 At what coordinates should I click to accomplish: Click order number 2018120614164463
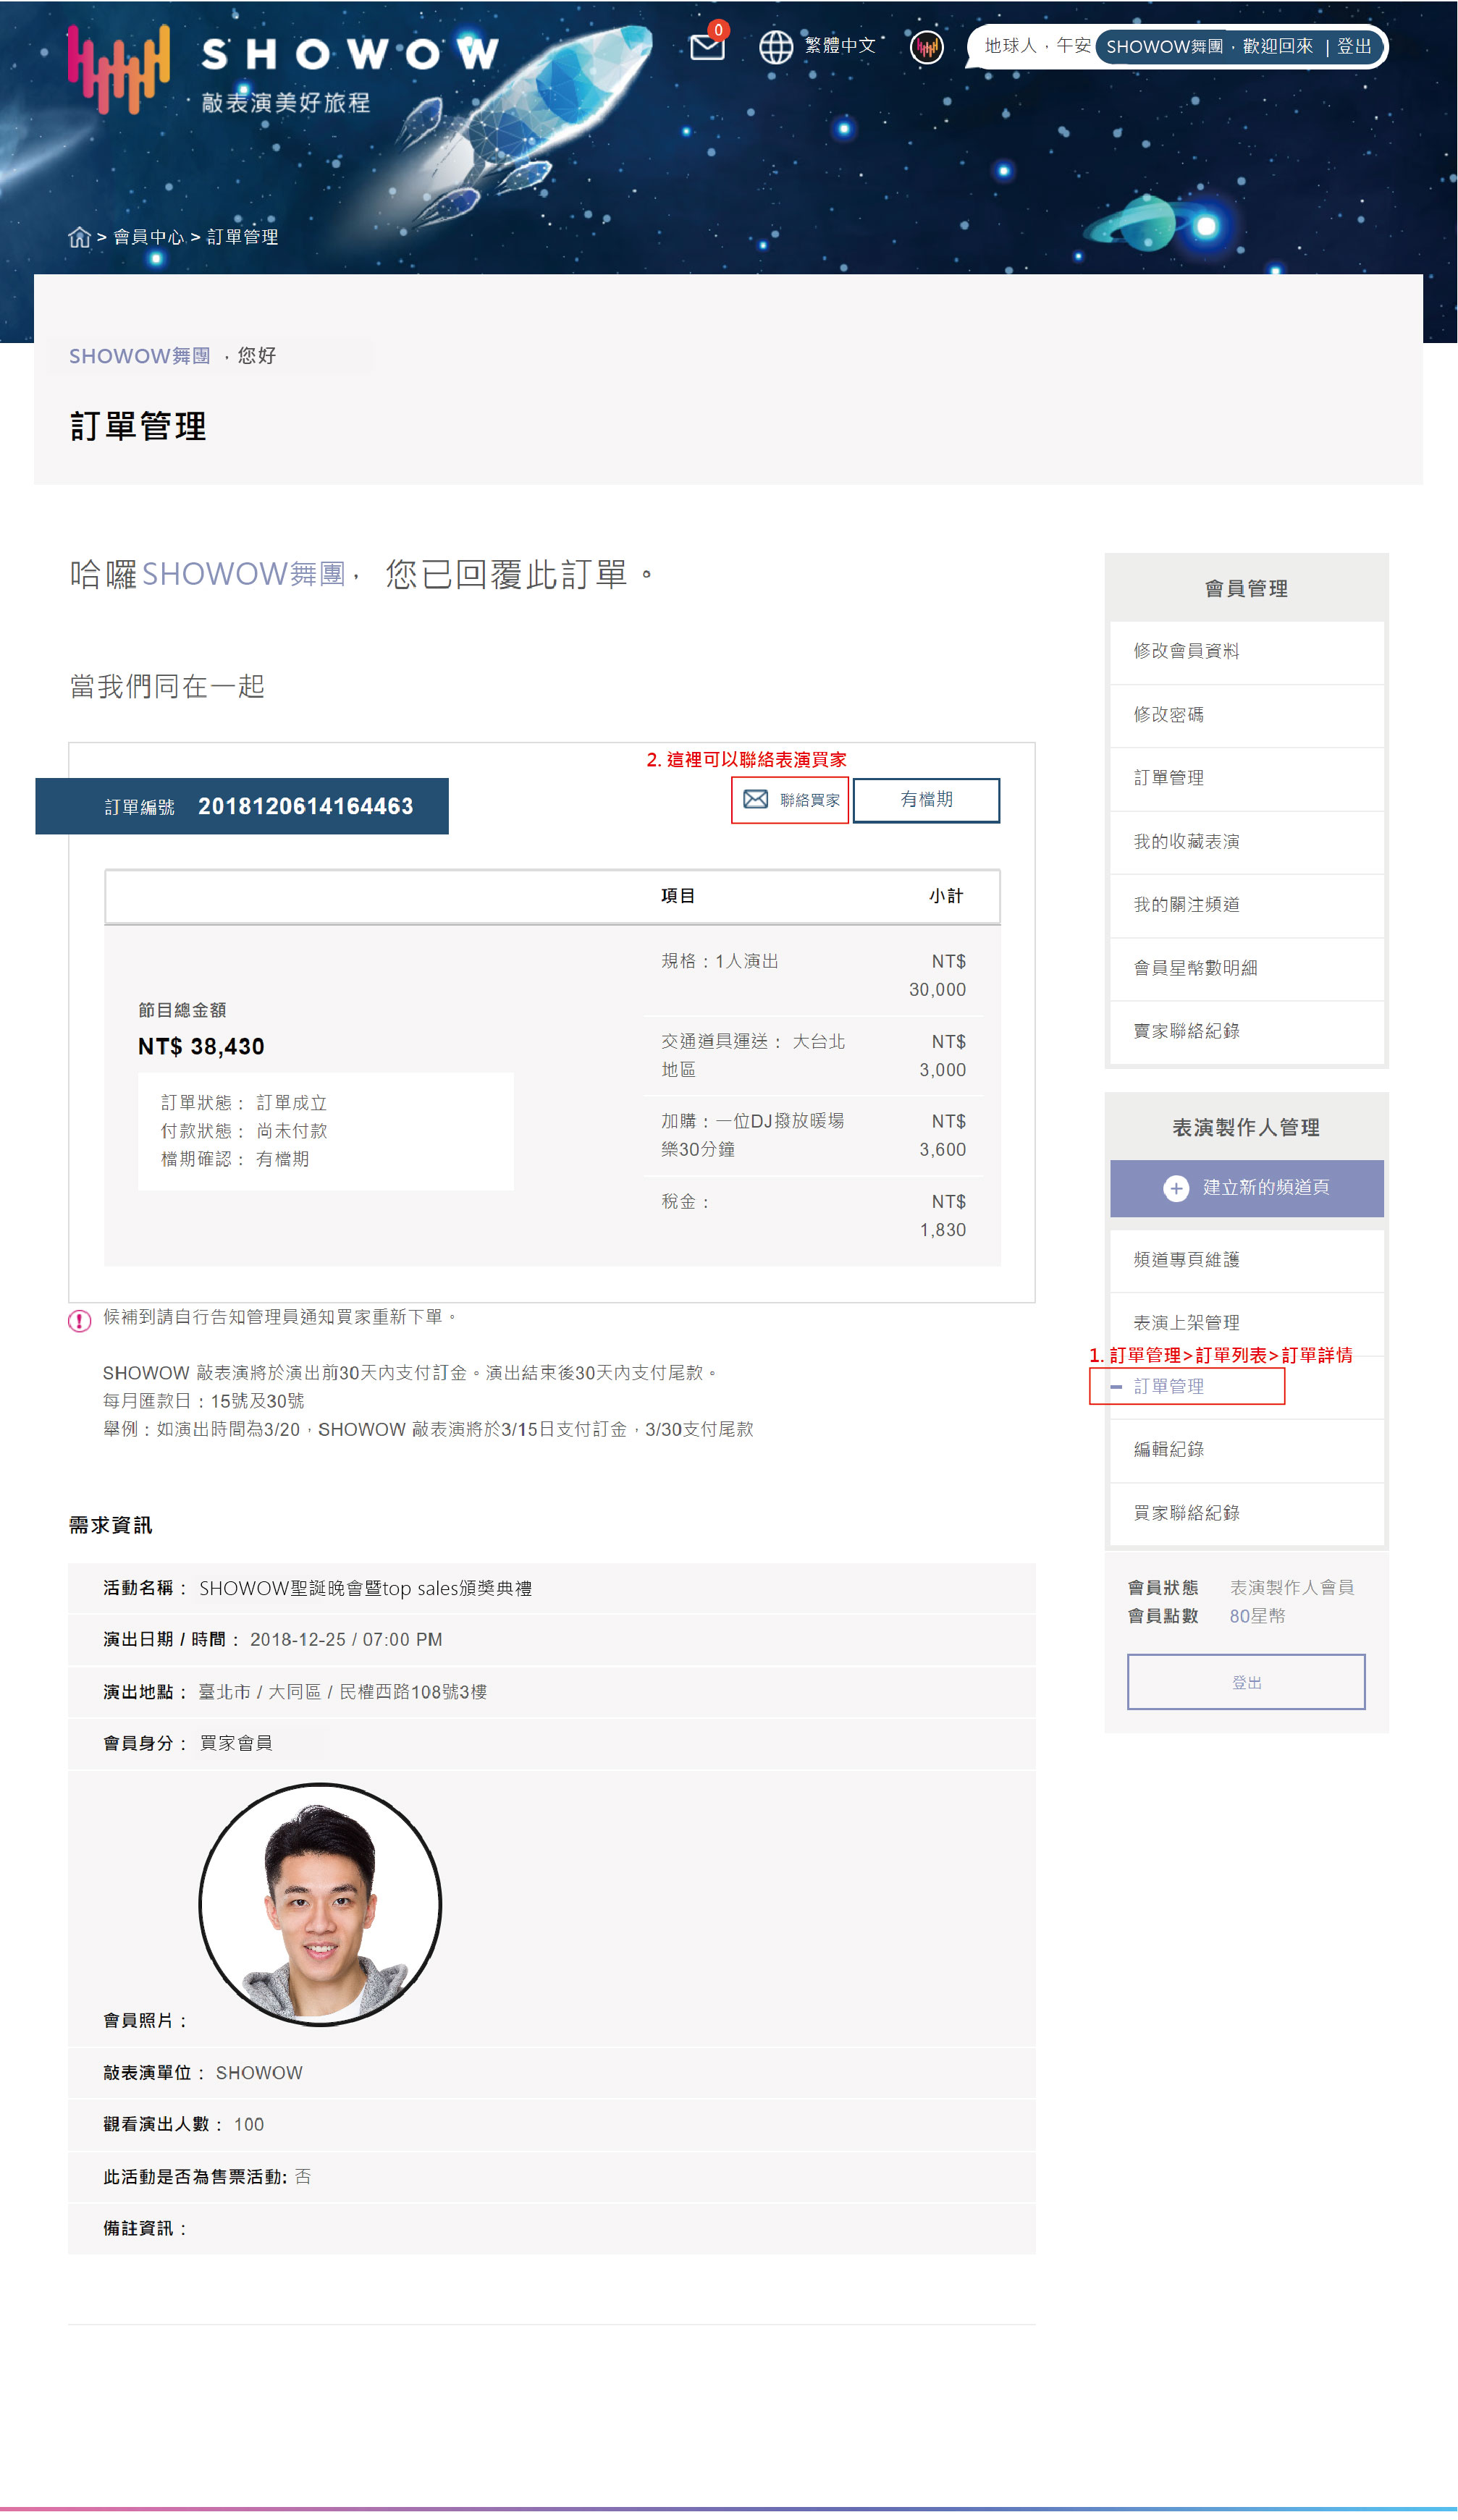[305, 807]
